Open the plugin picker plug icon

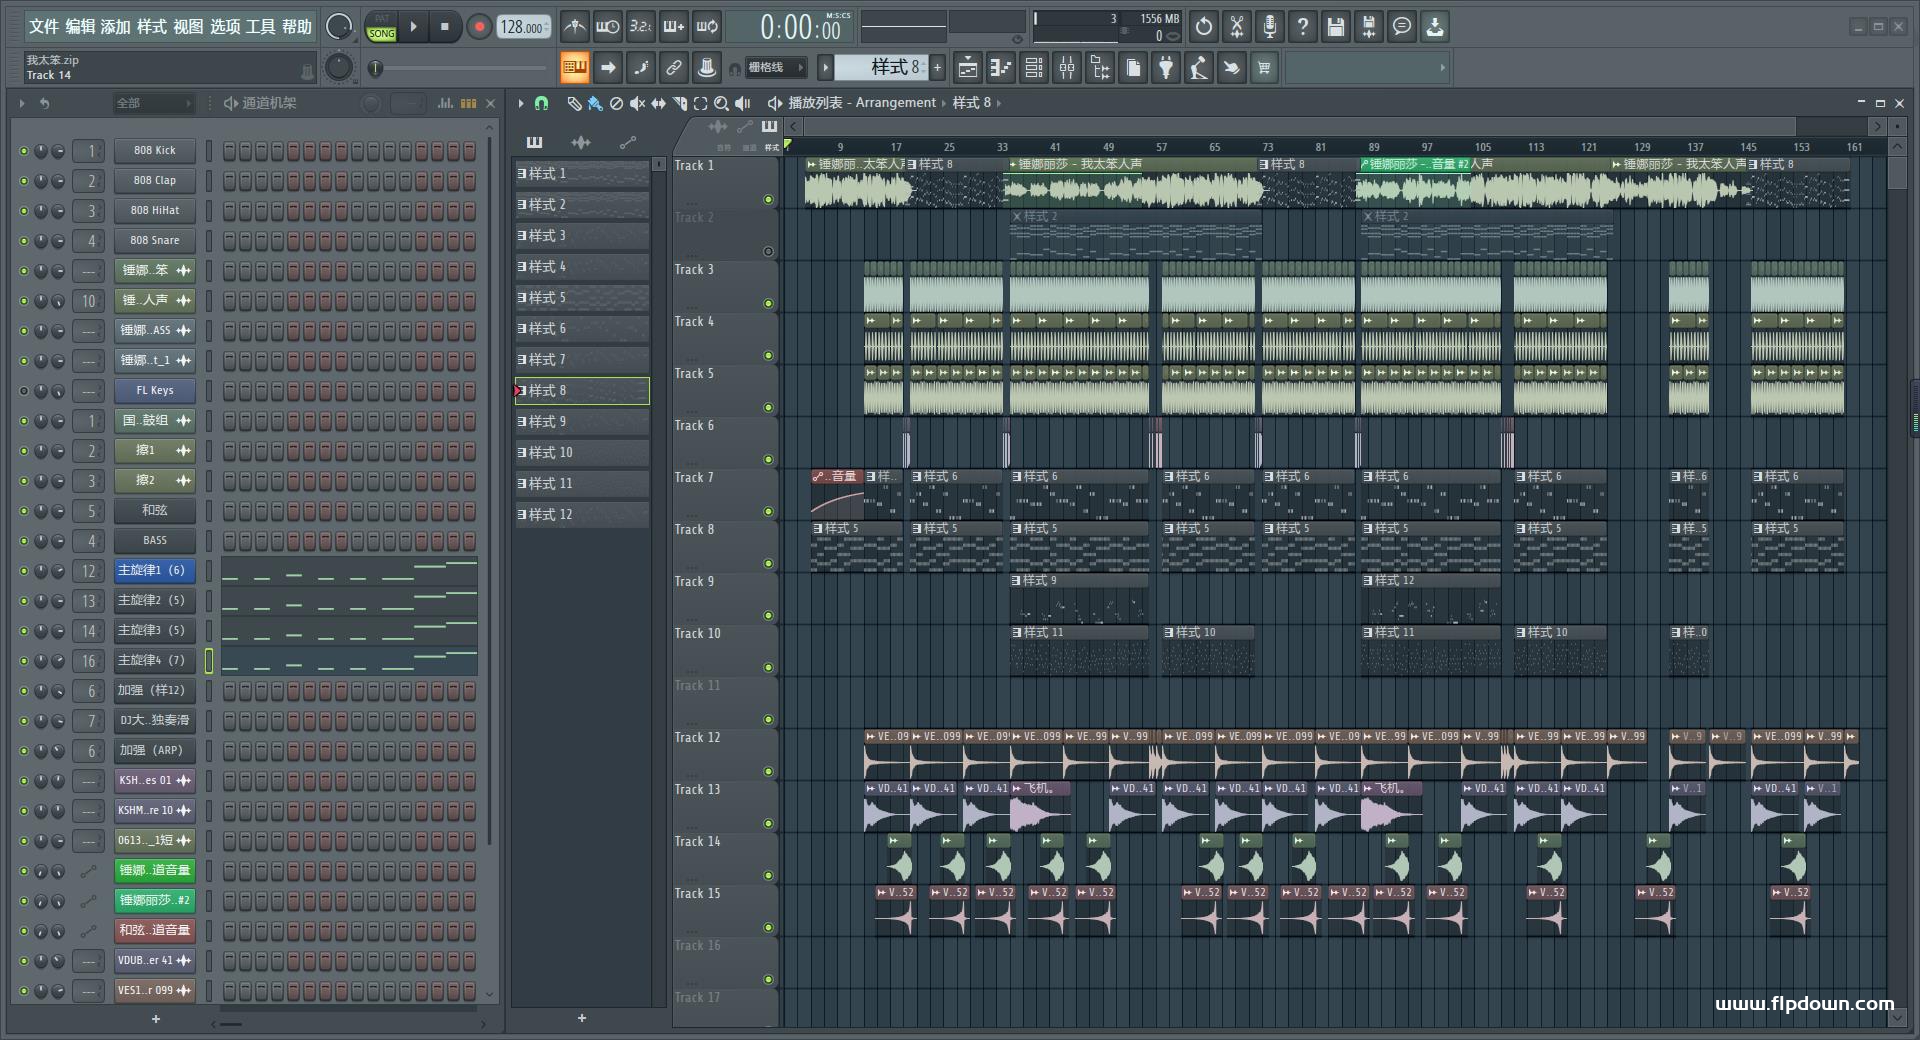[x=1166, y=68]
